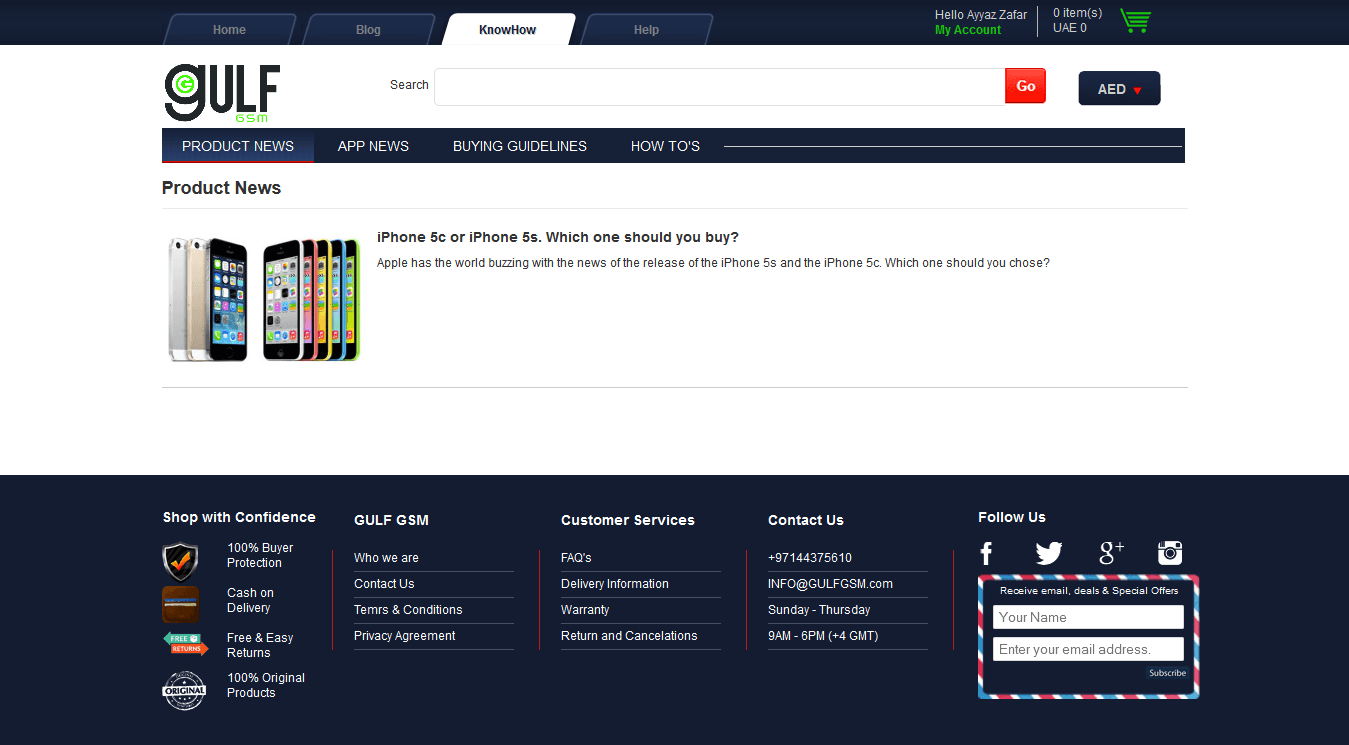Open the Twitter bird icon
The width and height of the screenshot is (1349, 745).
pyautogui.click(x=1049, y=553)
